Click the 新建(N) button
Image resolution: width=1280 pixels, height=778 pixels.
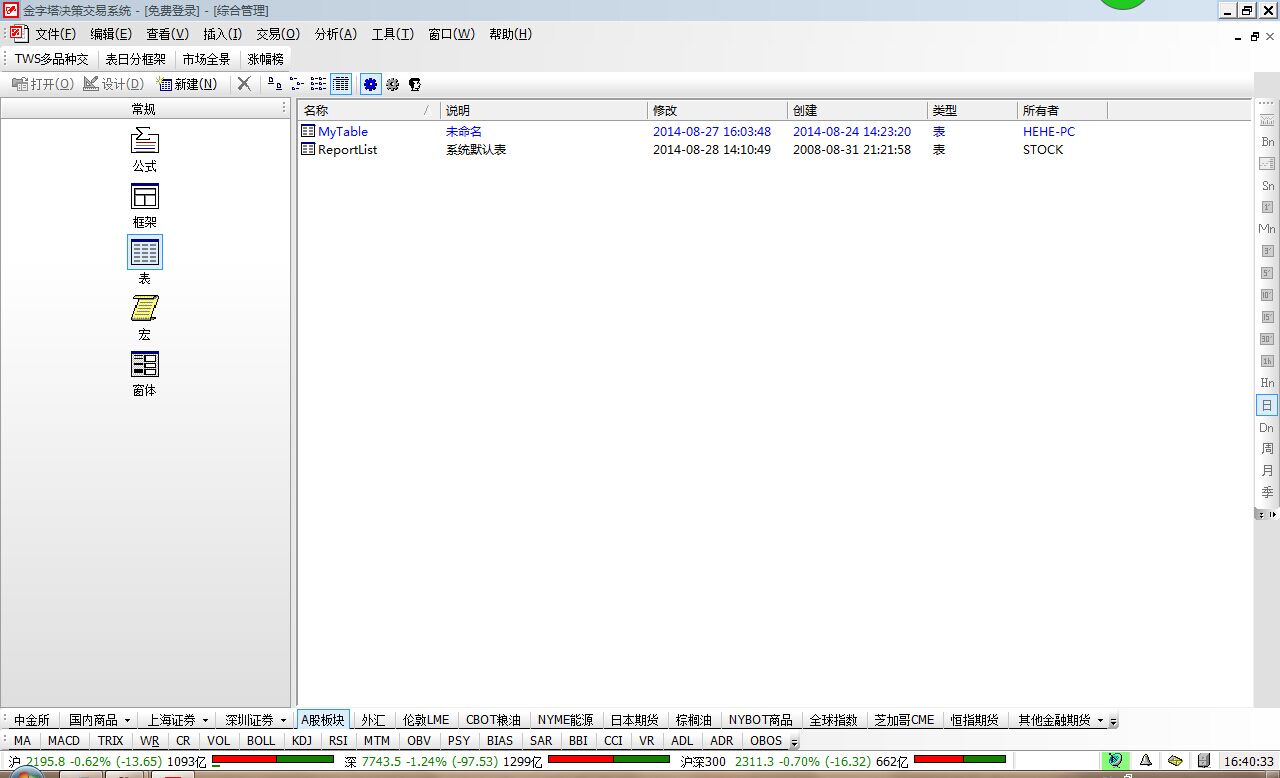click(187, 84)
